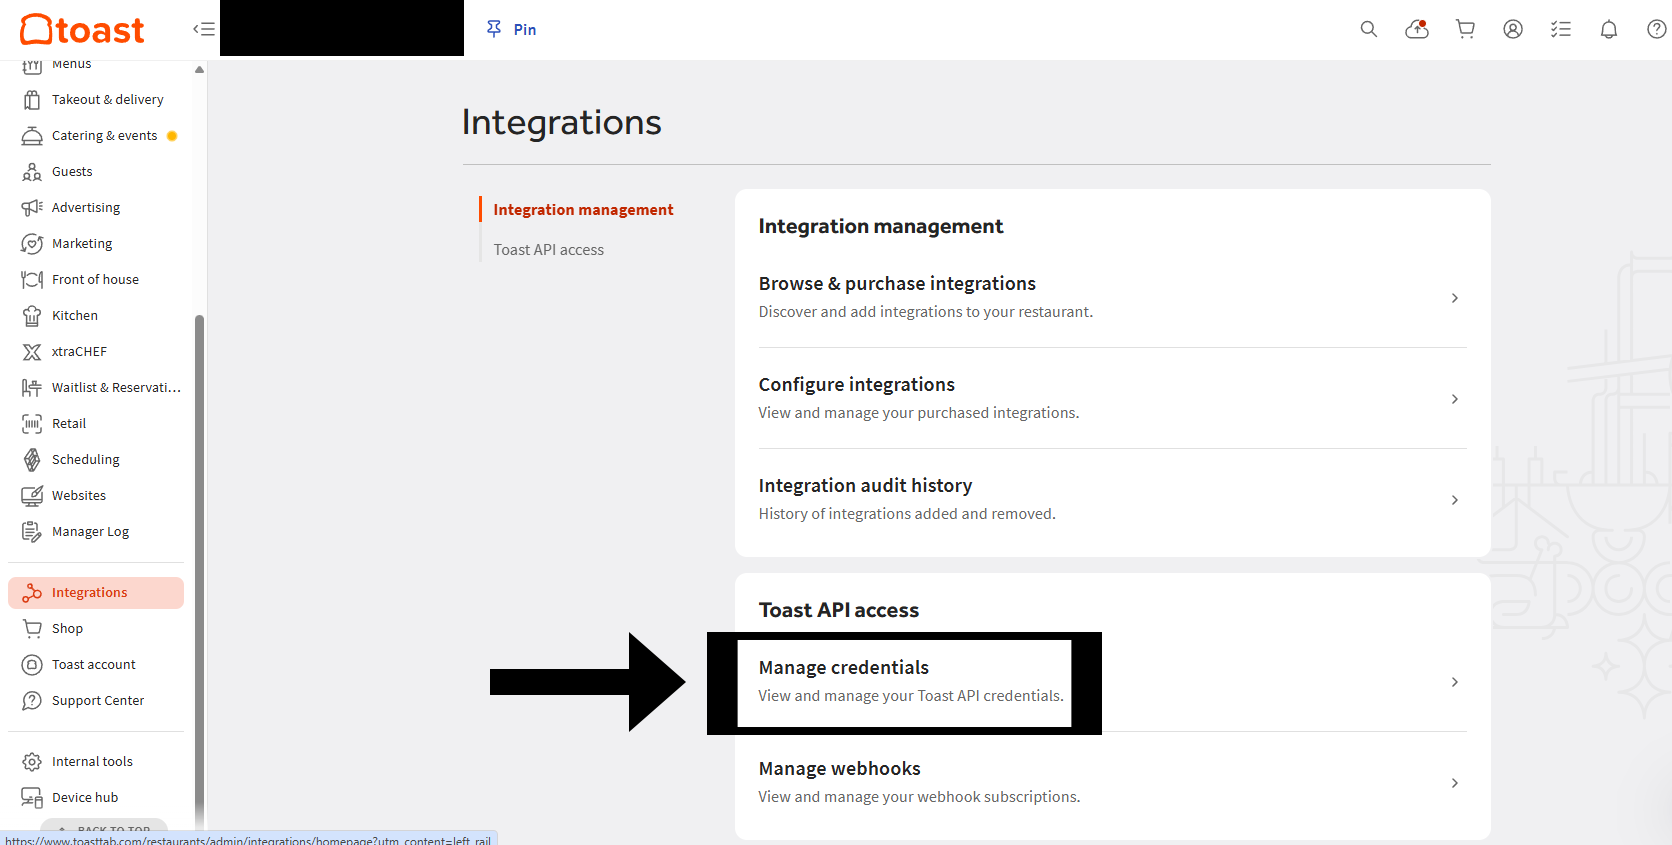Viewport: 1672px width, 845px height.
Task: Open the checklist tasks icon
Action: click(x=1561, y=29)
